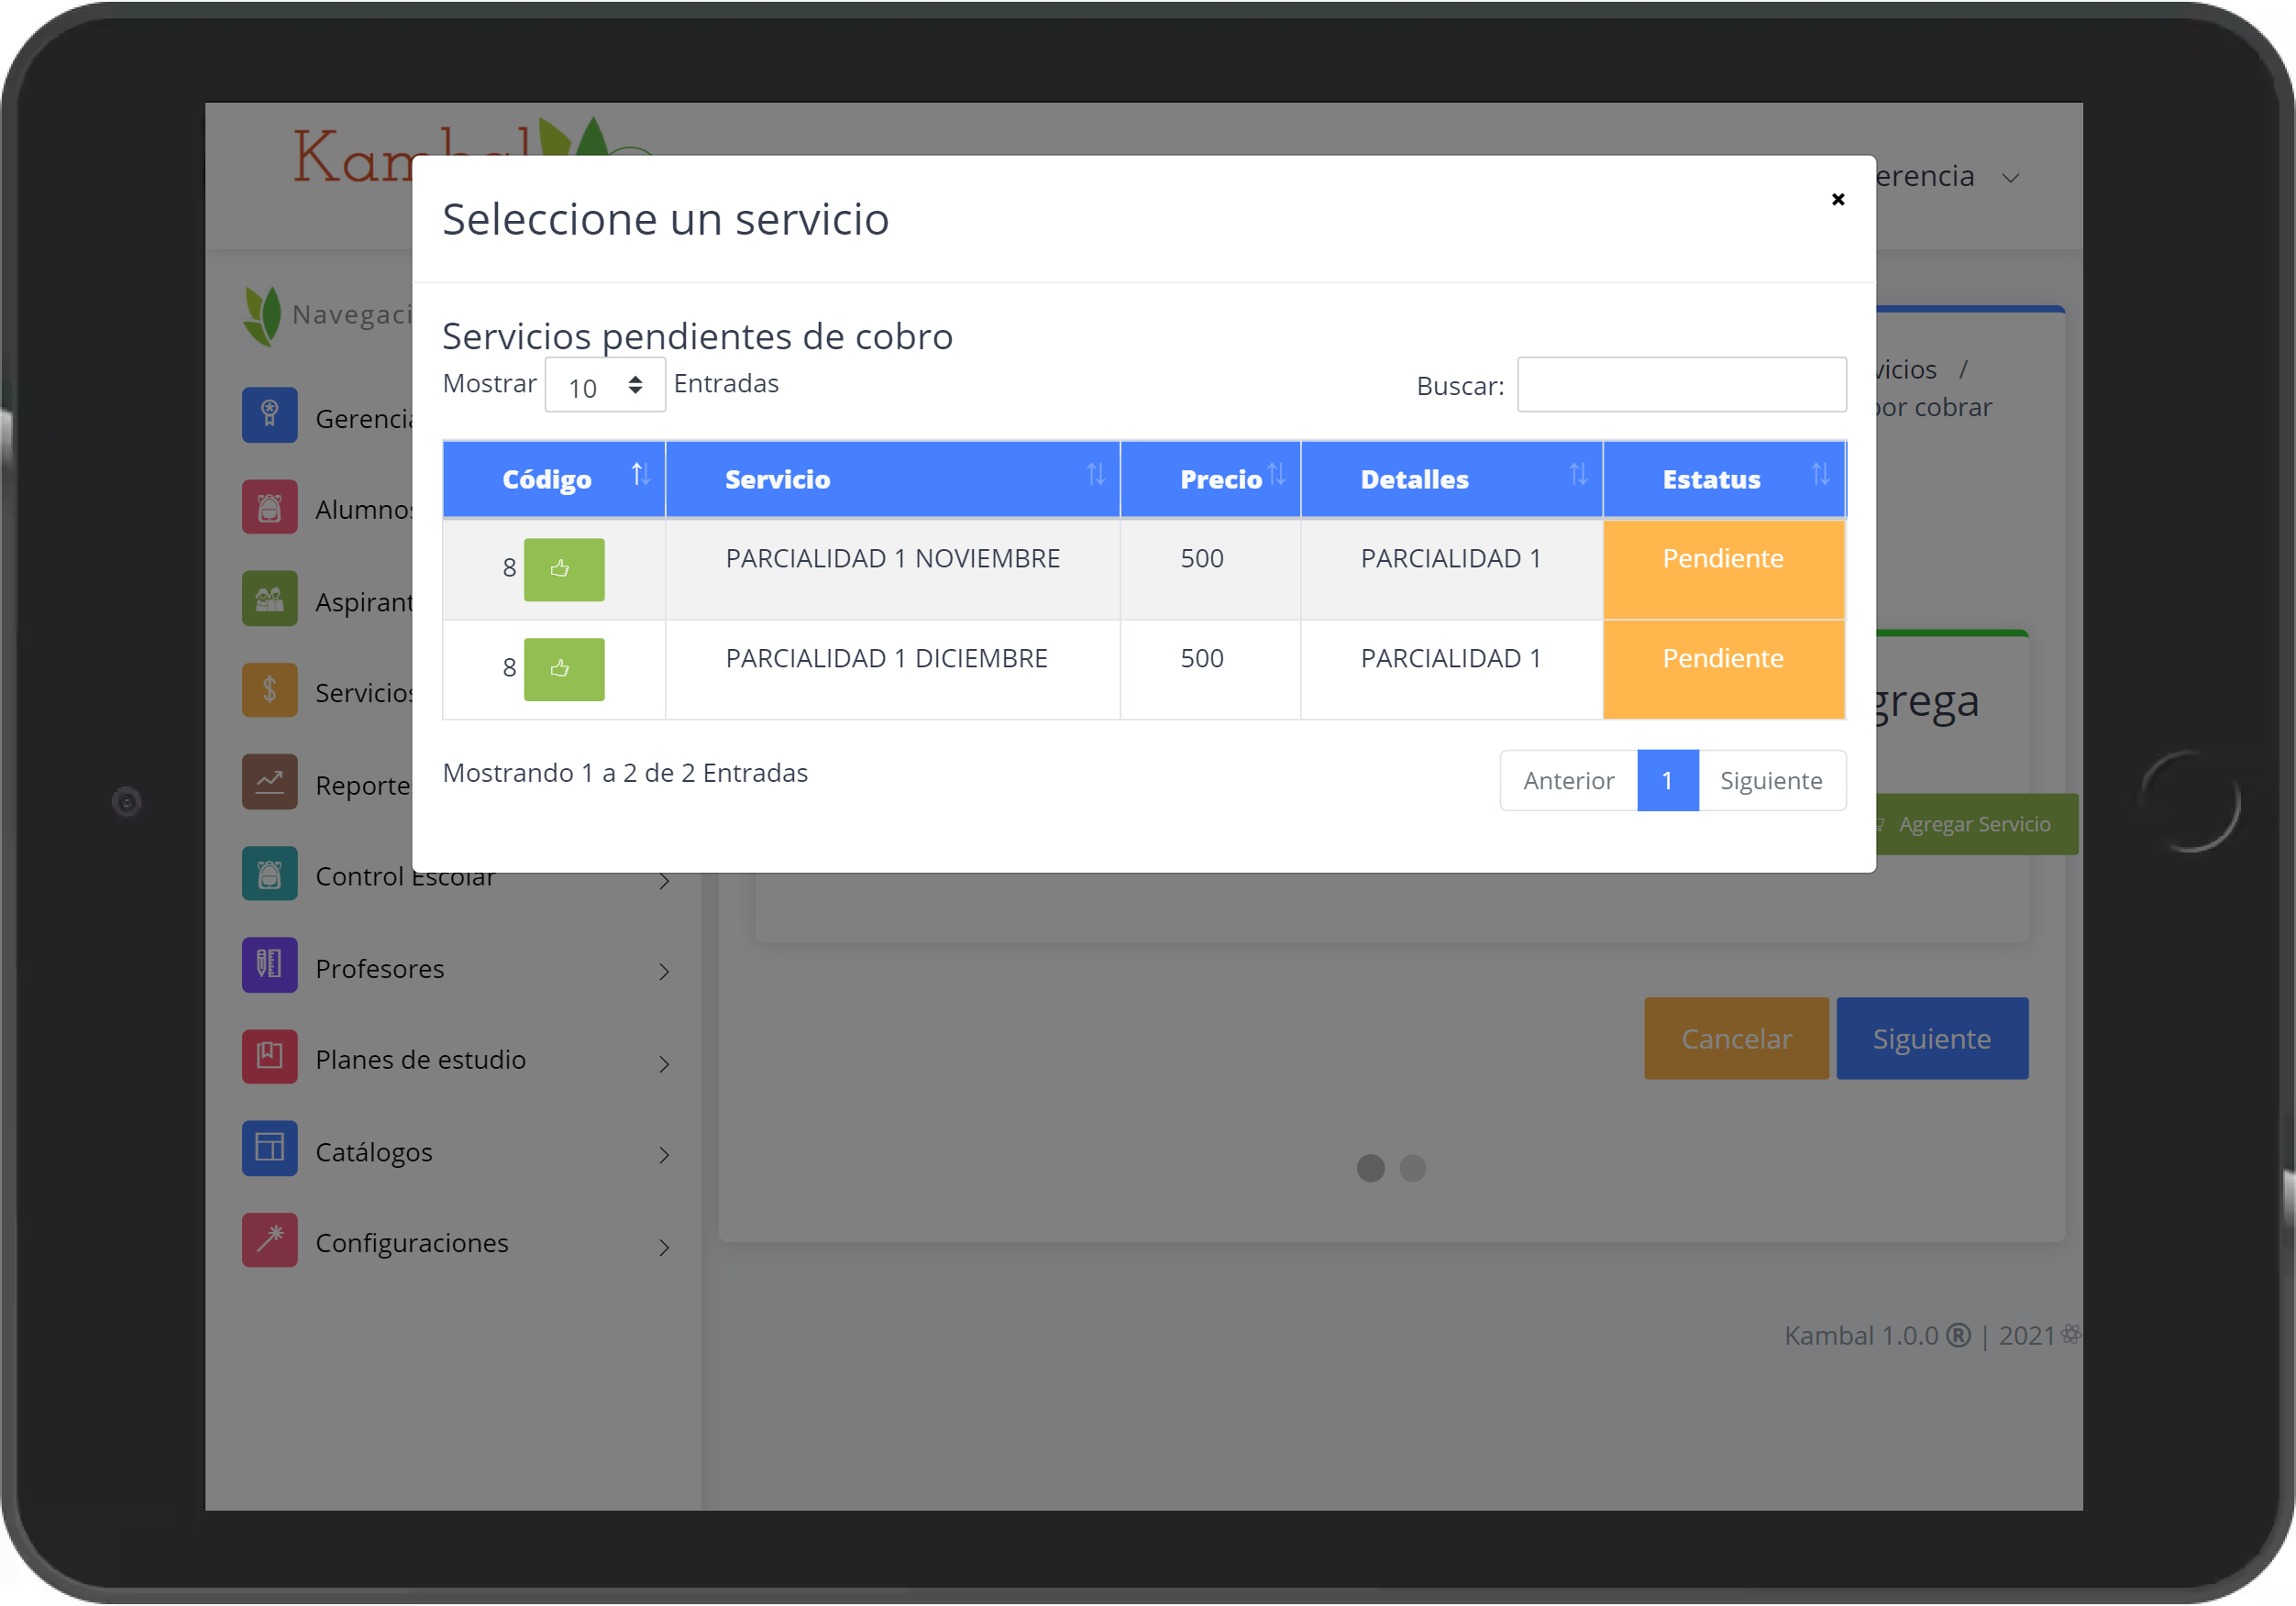Open the user profile dropdown arrow
This screenshot has height=1606, width=2296.
2010,178
